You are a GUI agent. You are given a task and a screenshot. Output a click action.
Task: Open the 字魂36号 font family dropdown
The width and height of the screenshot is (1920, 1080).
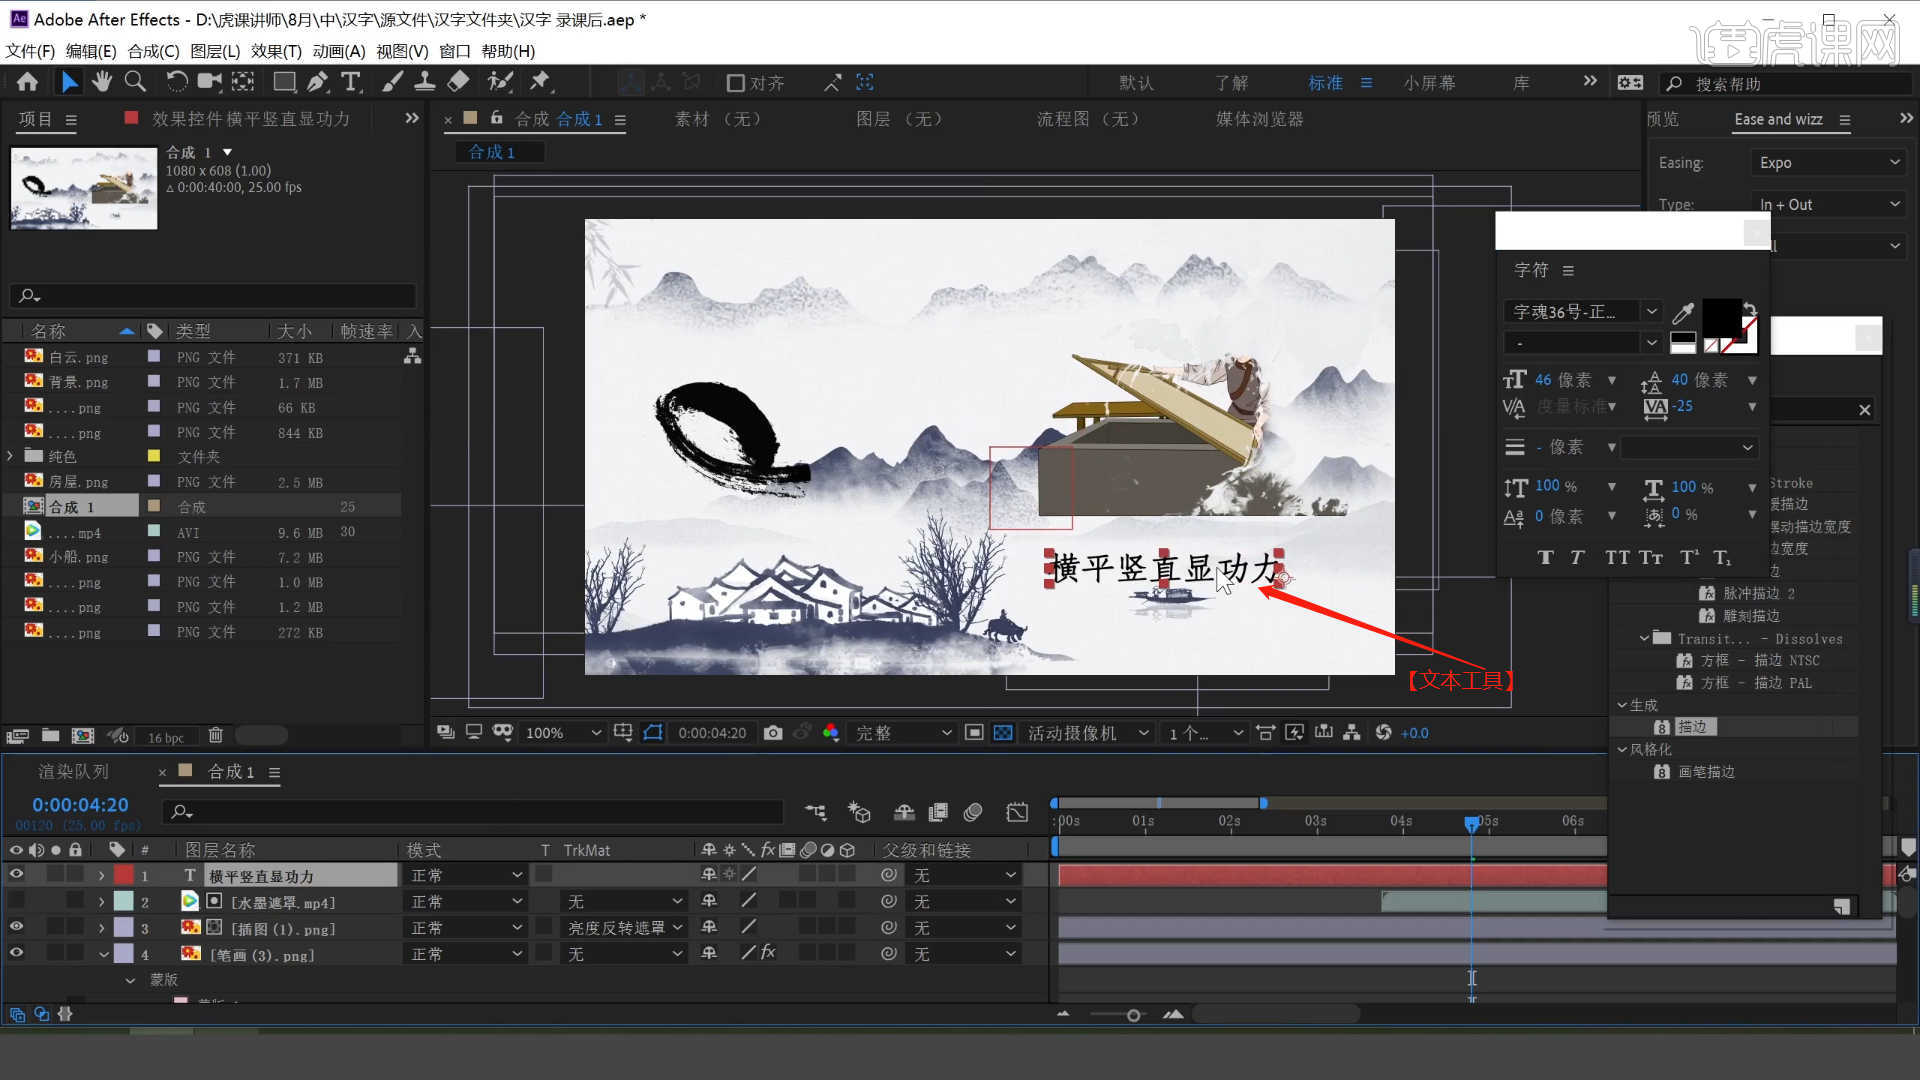[1581, 312]
